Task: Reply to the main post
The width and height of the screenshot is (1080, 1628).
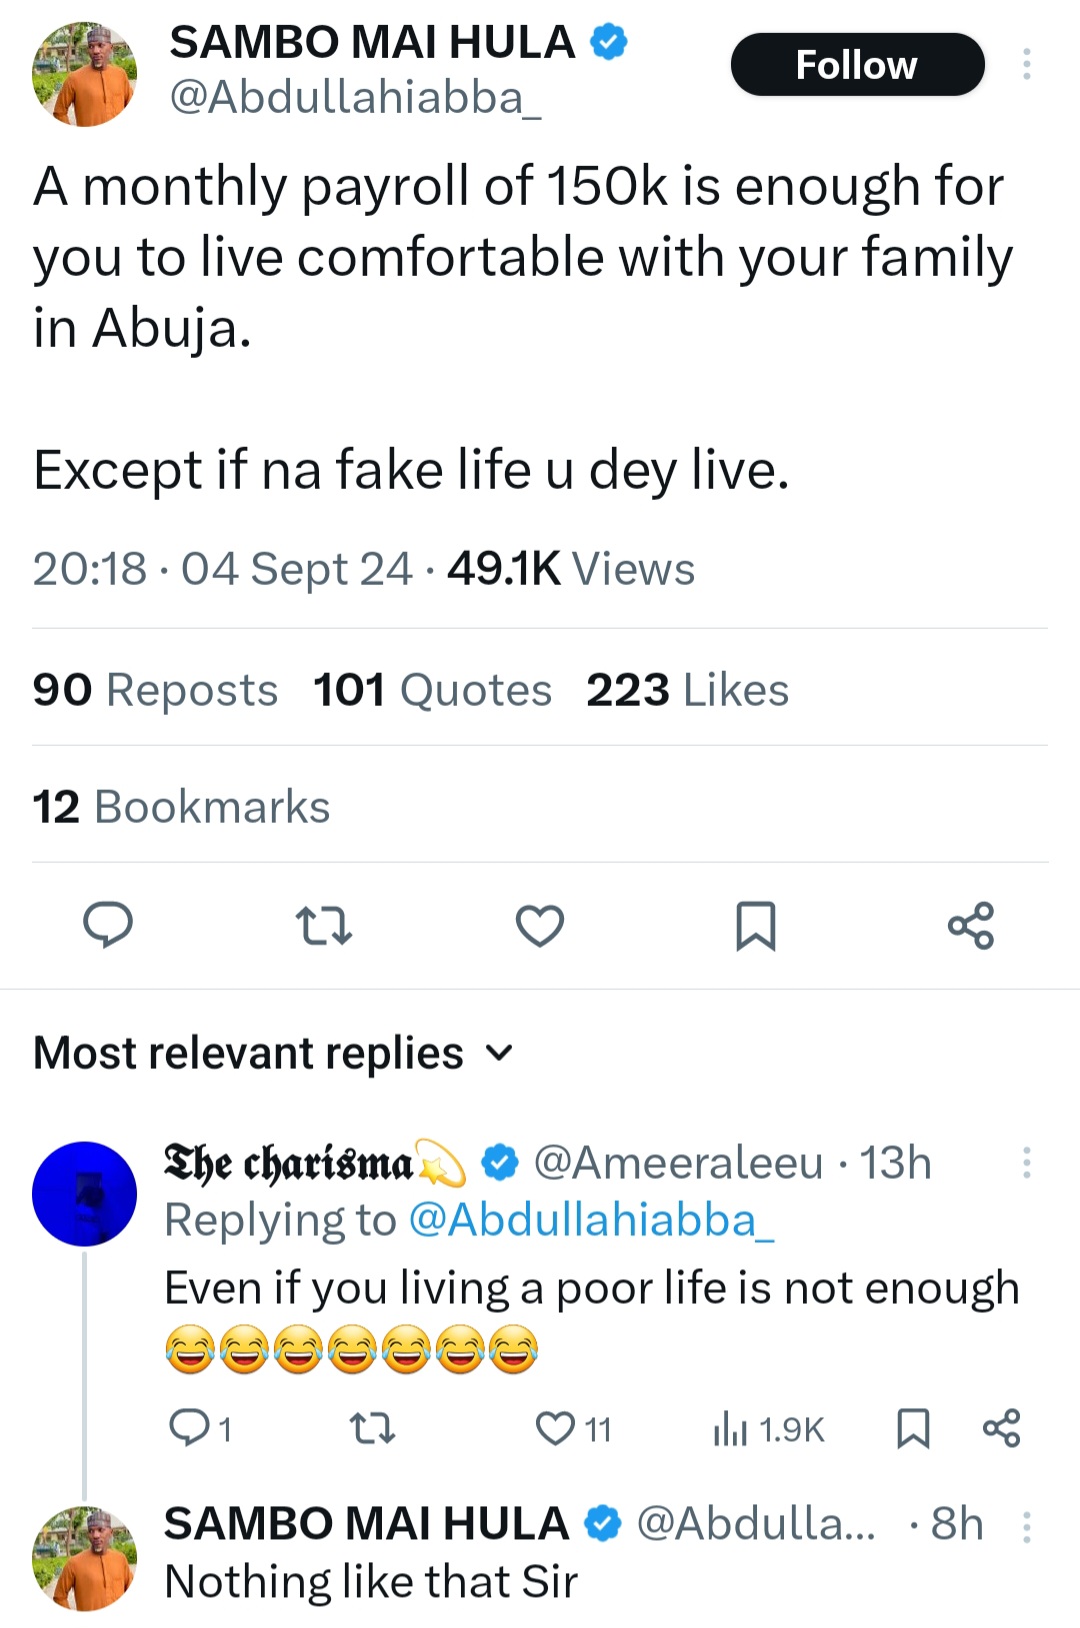Action: click(x=107, y=924)
